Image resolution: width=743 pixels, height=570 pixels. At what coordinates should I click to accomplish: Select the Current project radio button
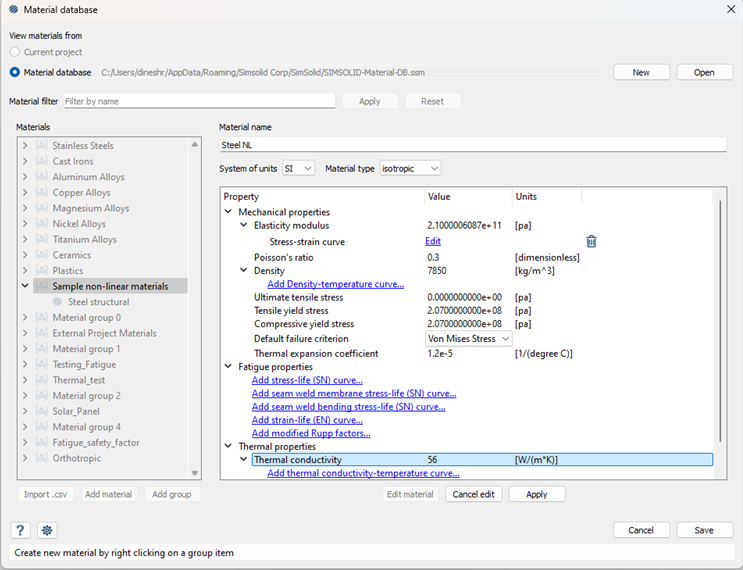click(x=15, y=52)
